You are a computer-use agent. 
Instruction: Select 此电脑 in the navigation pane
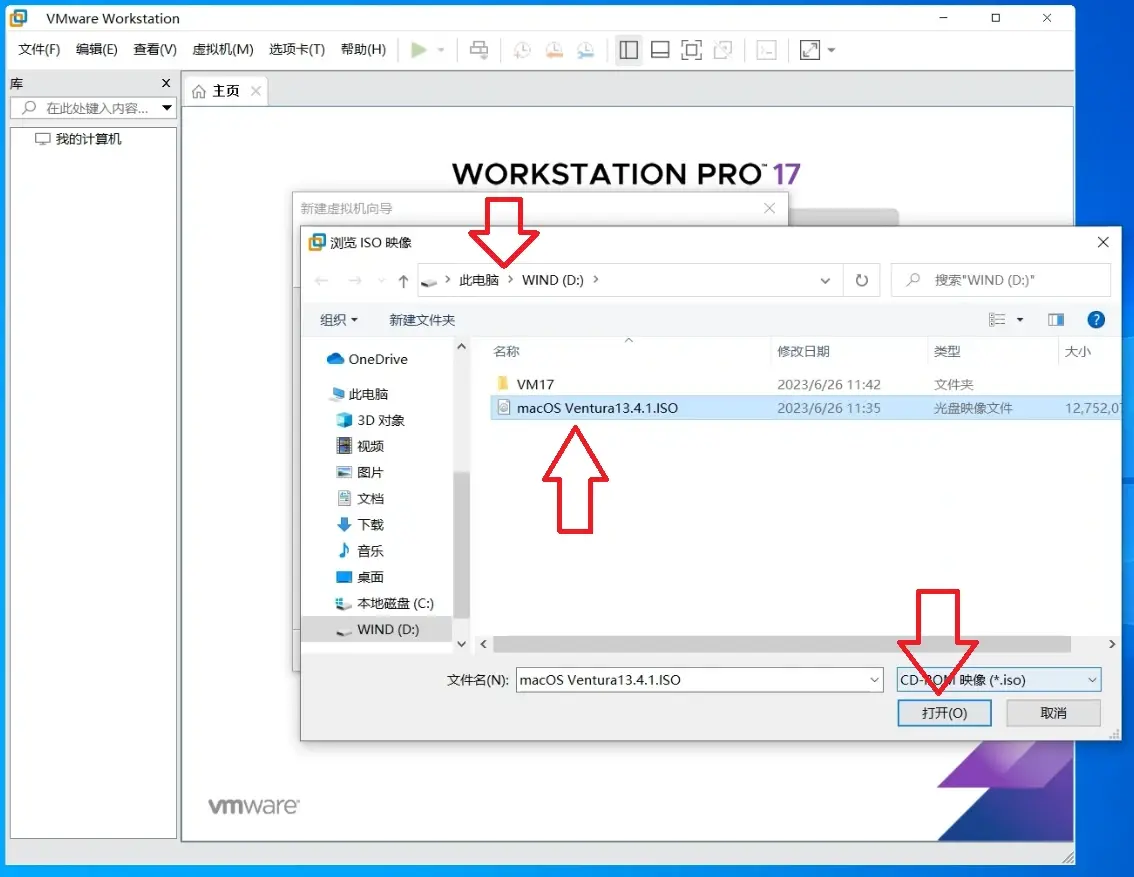click(x=359, y=394)
